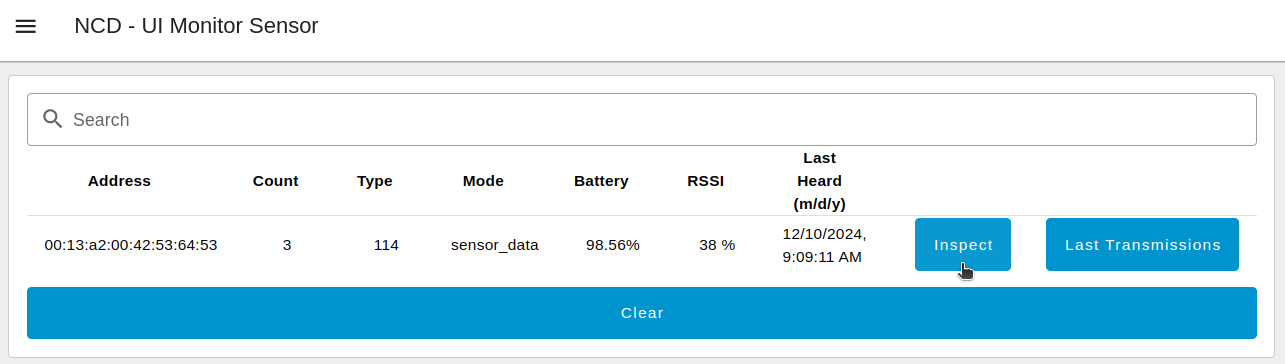Open the hamburger navigation menu
1285x364 pixels.
click(26, 26)
